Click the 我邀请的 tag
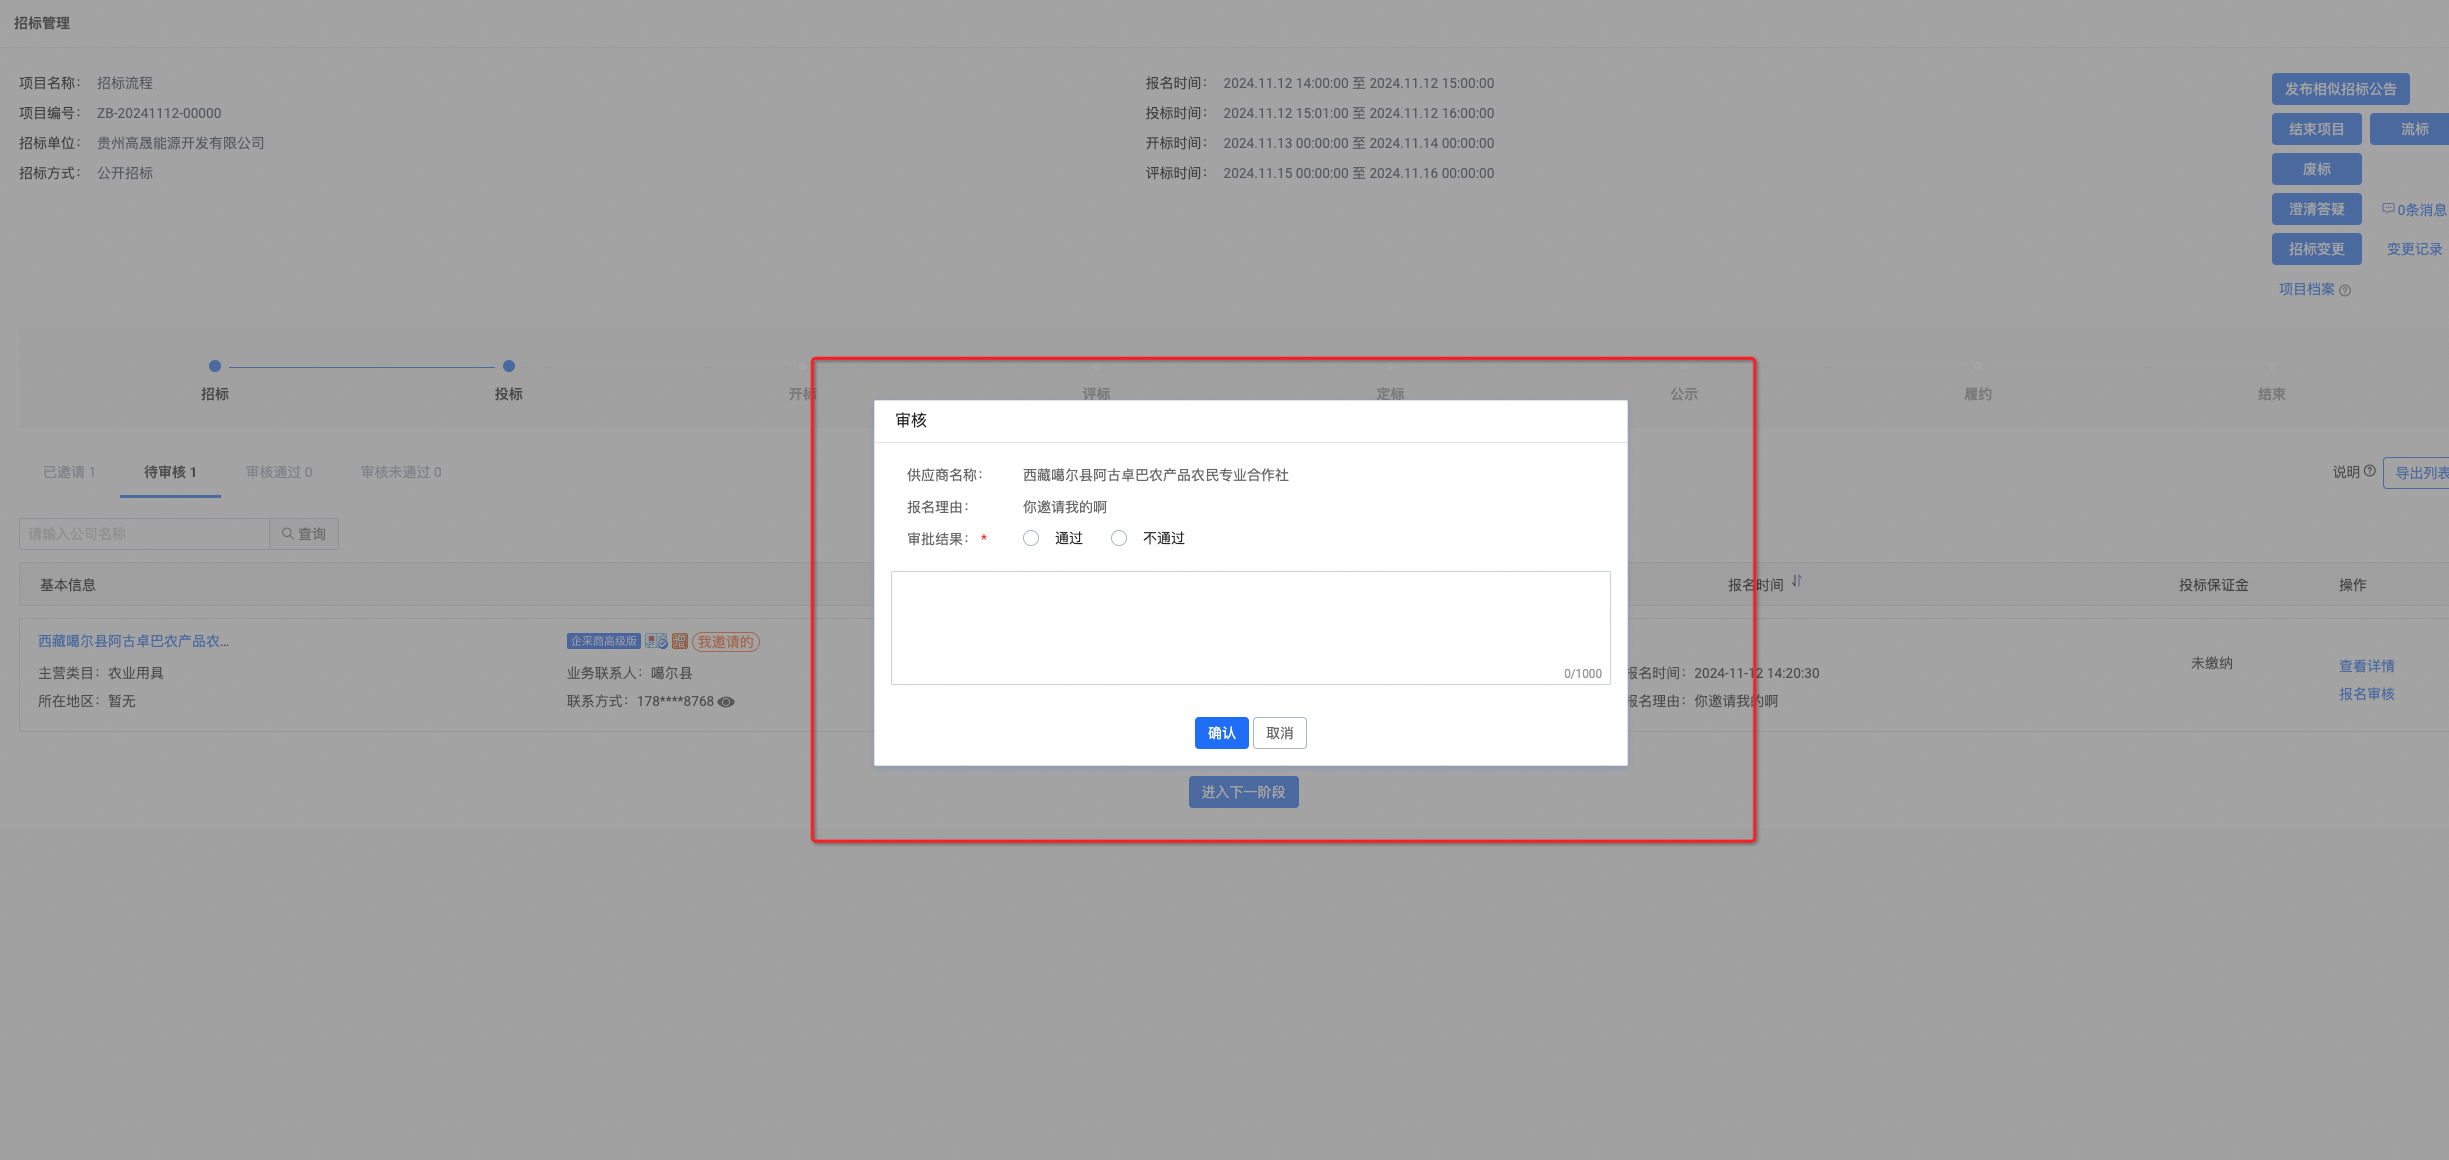The height and width of the screenshot is (1160, 2449). tap(726, 642)
